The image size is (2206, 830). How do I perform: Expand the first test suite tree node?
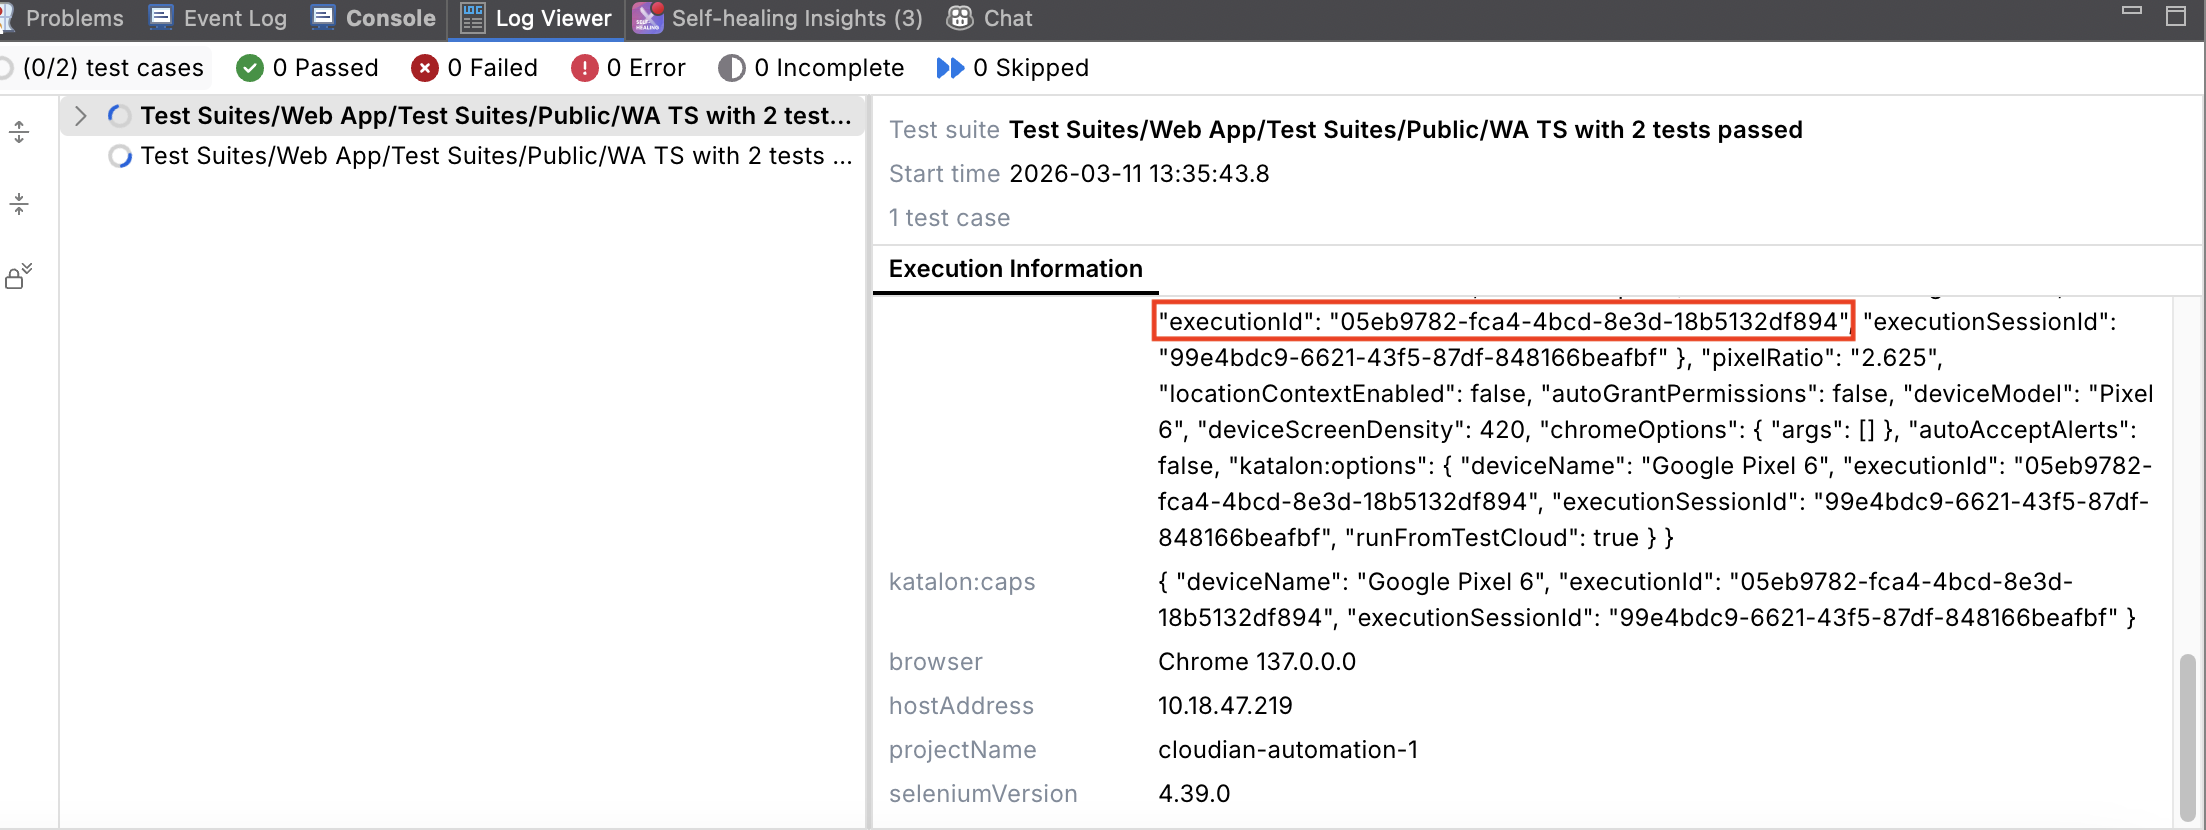81,116
